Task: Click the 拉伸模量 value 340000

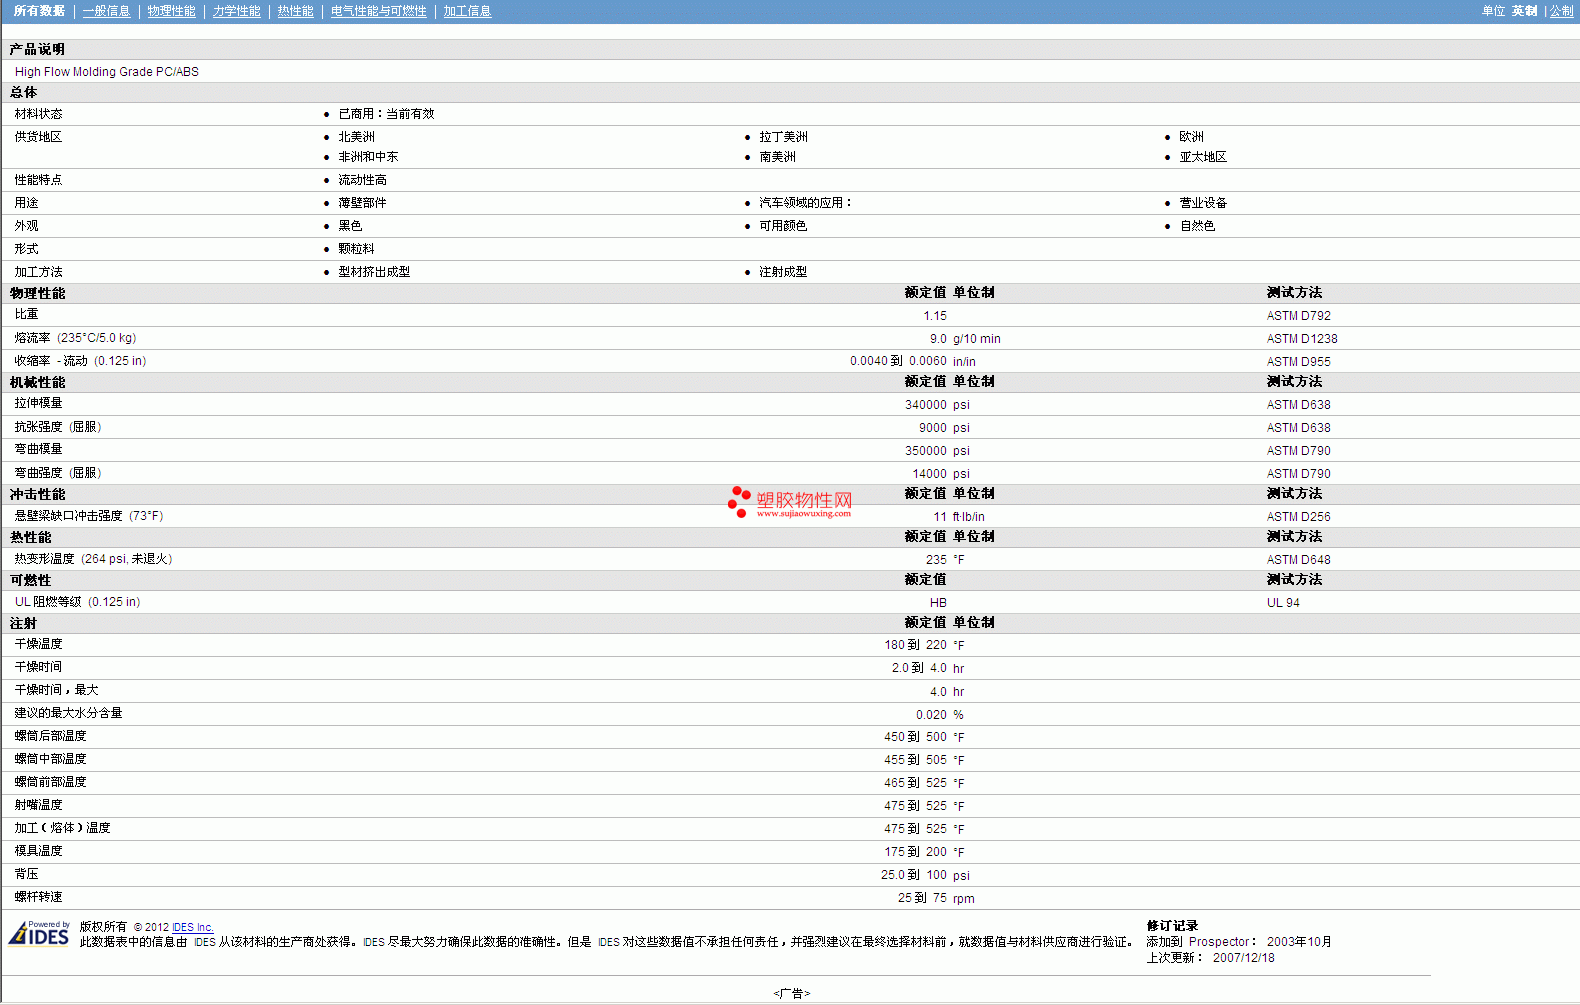Action: click(926, 405)
